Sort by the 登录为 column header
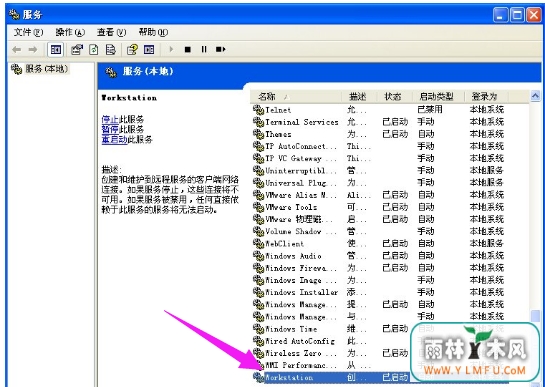The height and width of the screenshot is (387, 545). pyautogui.click(x=486, y=96)
